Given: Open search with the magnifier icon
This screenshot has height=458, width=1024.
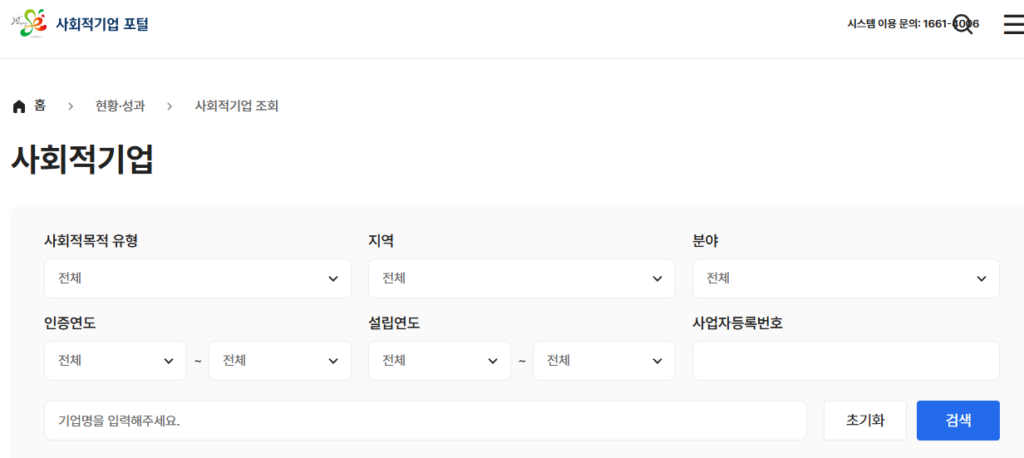Looking at the screenshot, I should tap(963, 24).
